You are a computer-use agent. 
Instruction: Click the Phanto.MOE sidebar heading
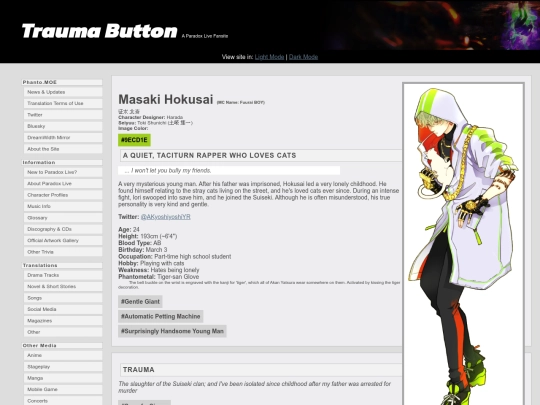tap(62, 82)
